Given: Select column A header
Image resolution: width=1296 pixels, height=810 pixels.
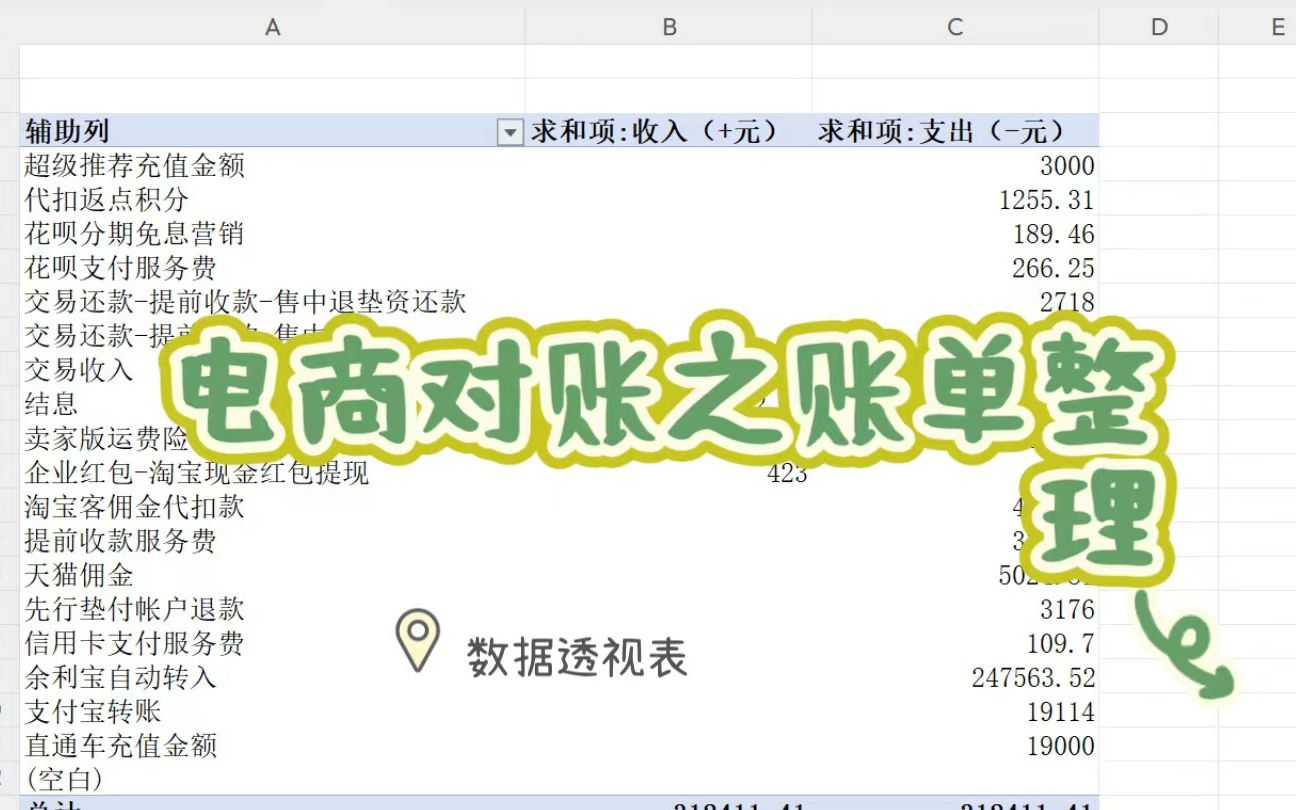Looking at the screenshot, I should 272,27.
